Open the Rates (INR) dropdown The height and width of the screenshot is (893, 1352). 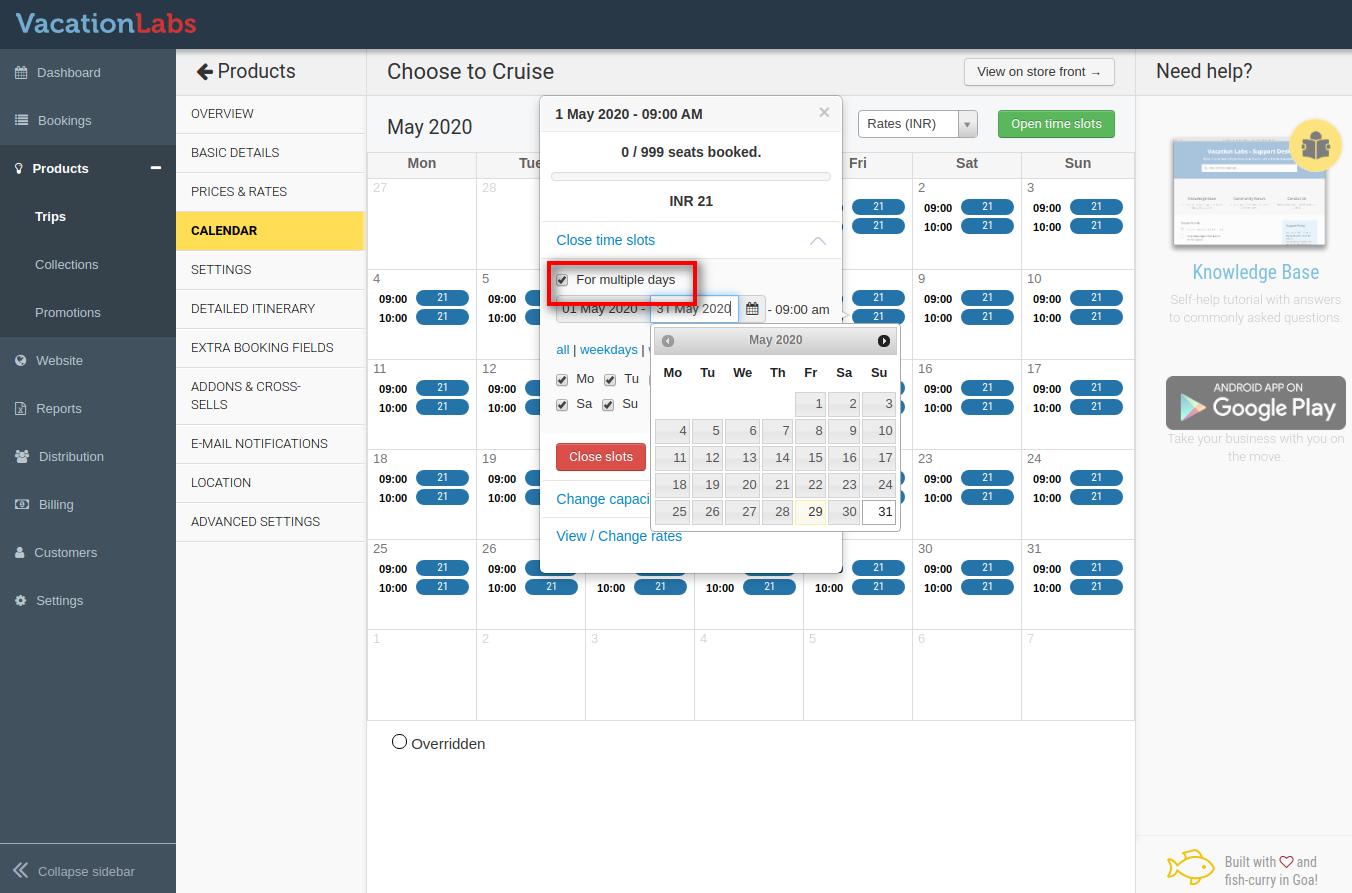pyautogui.click(x=917, y=124)
